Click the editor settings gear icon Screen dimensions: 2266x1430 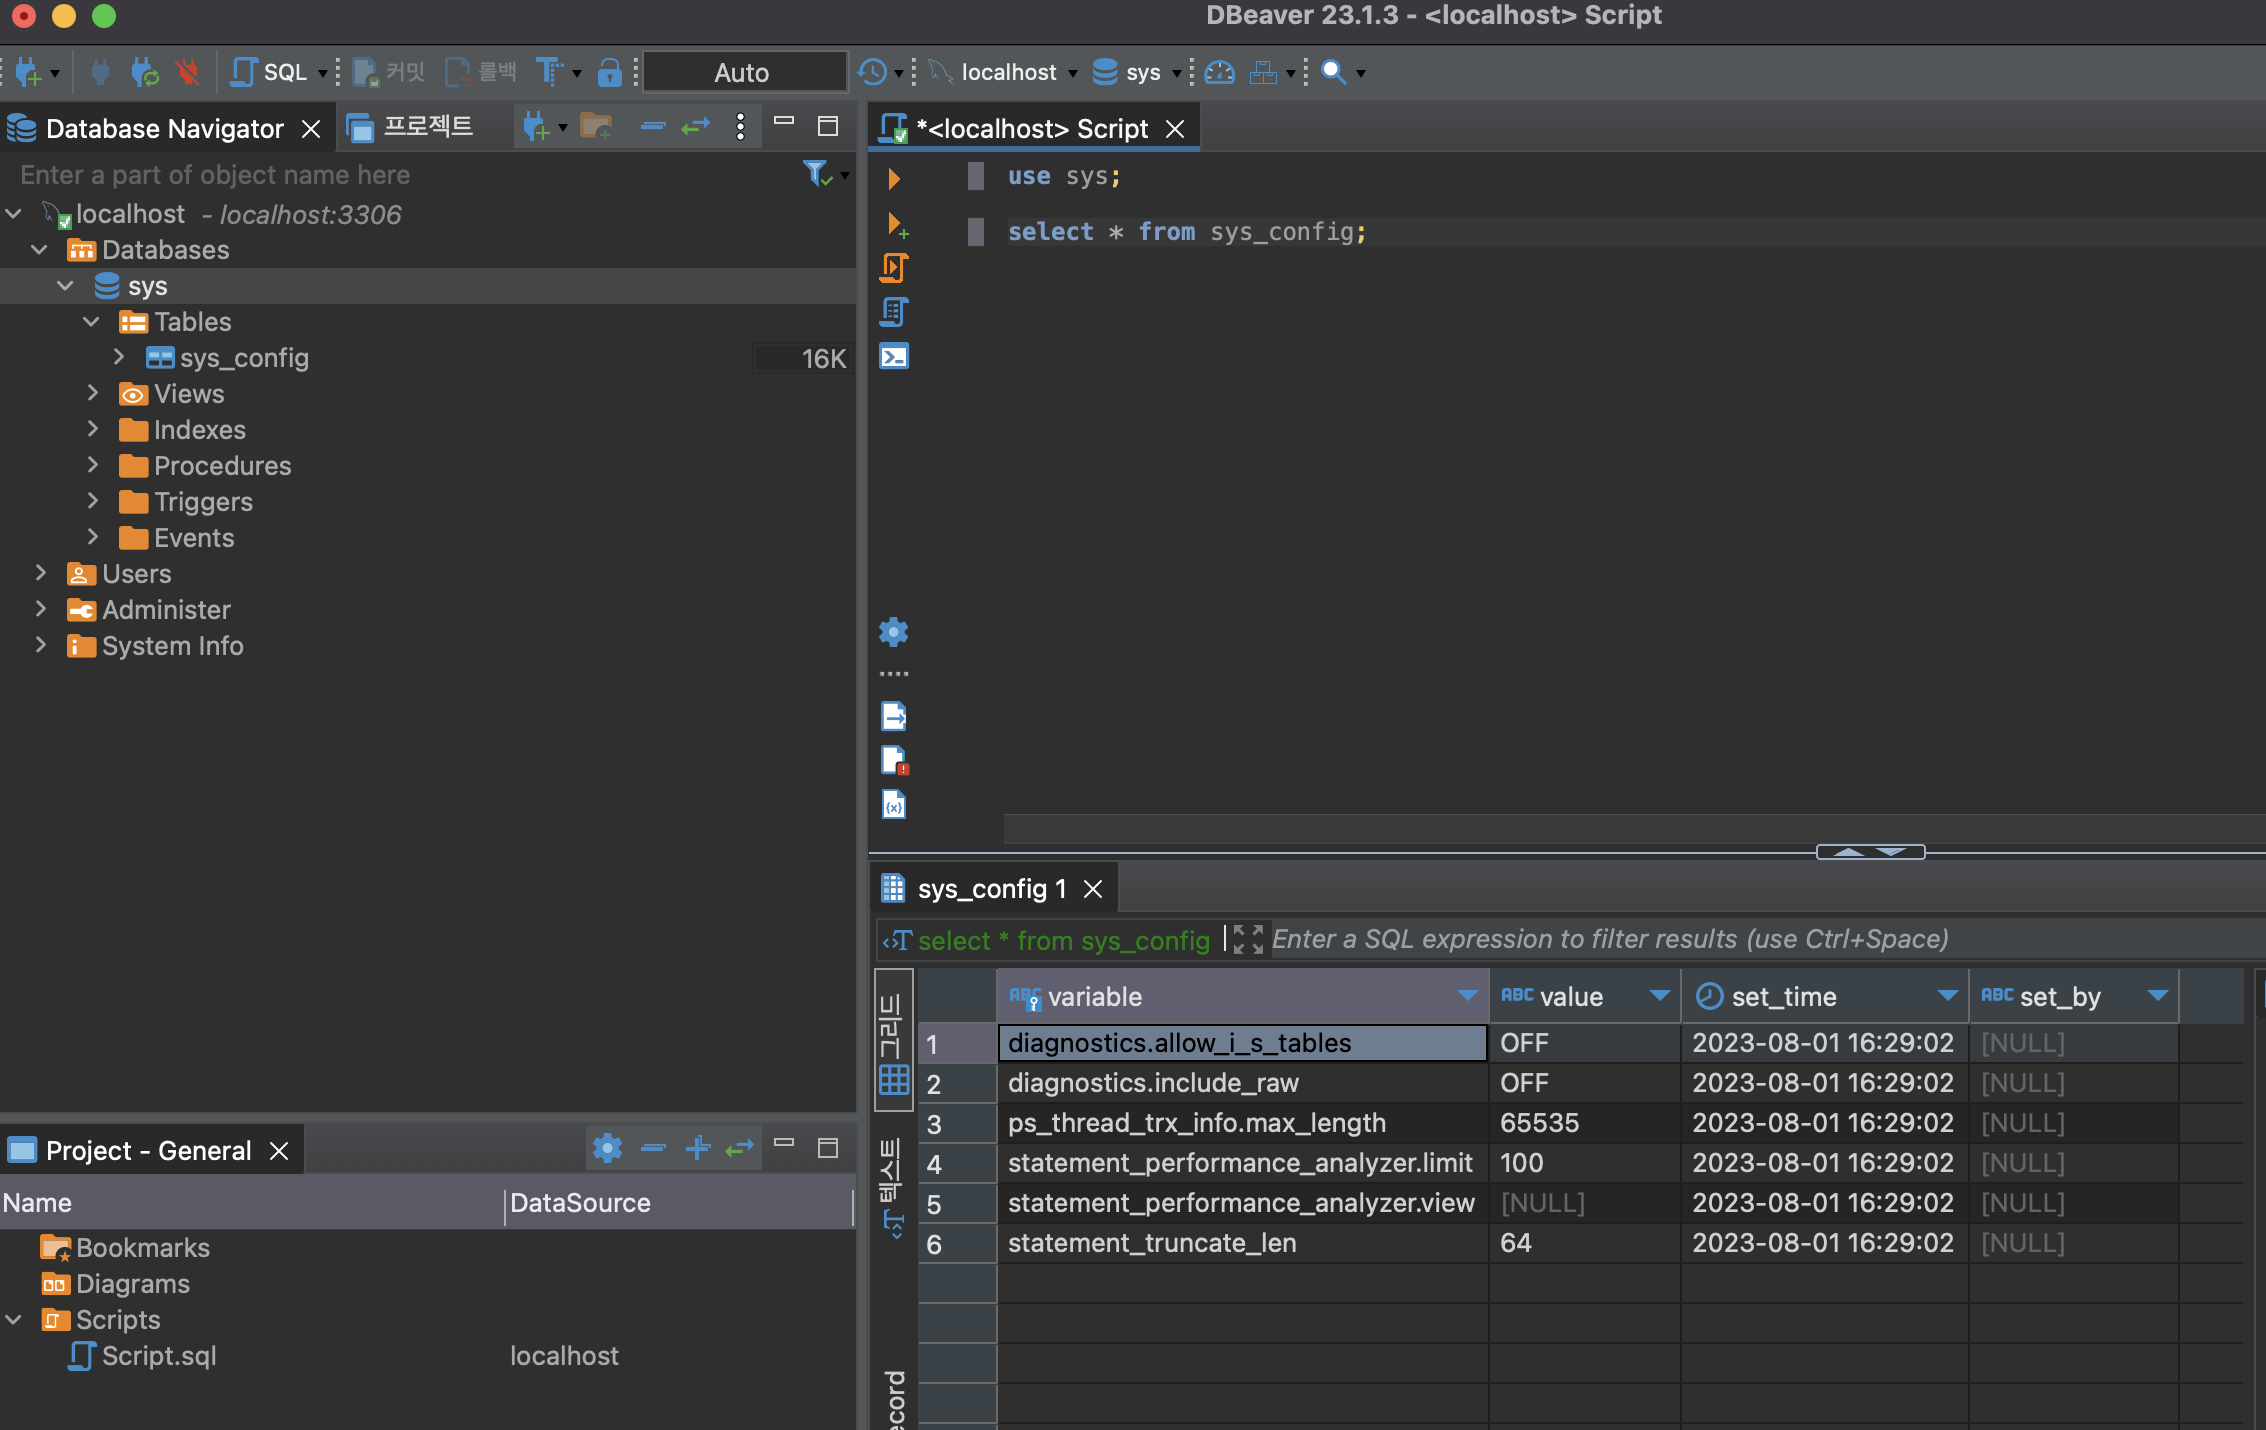pos(893,632)
